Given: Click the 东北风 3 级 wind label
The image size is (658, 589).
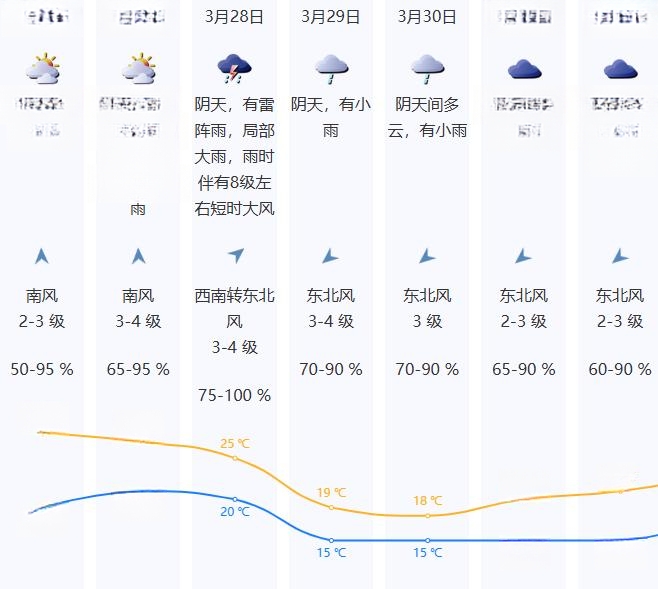Looking at the screenshot, I should click(x=427, y=308).
